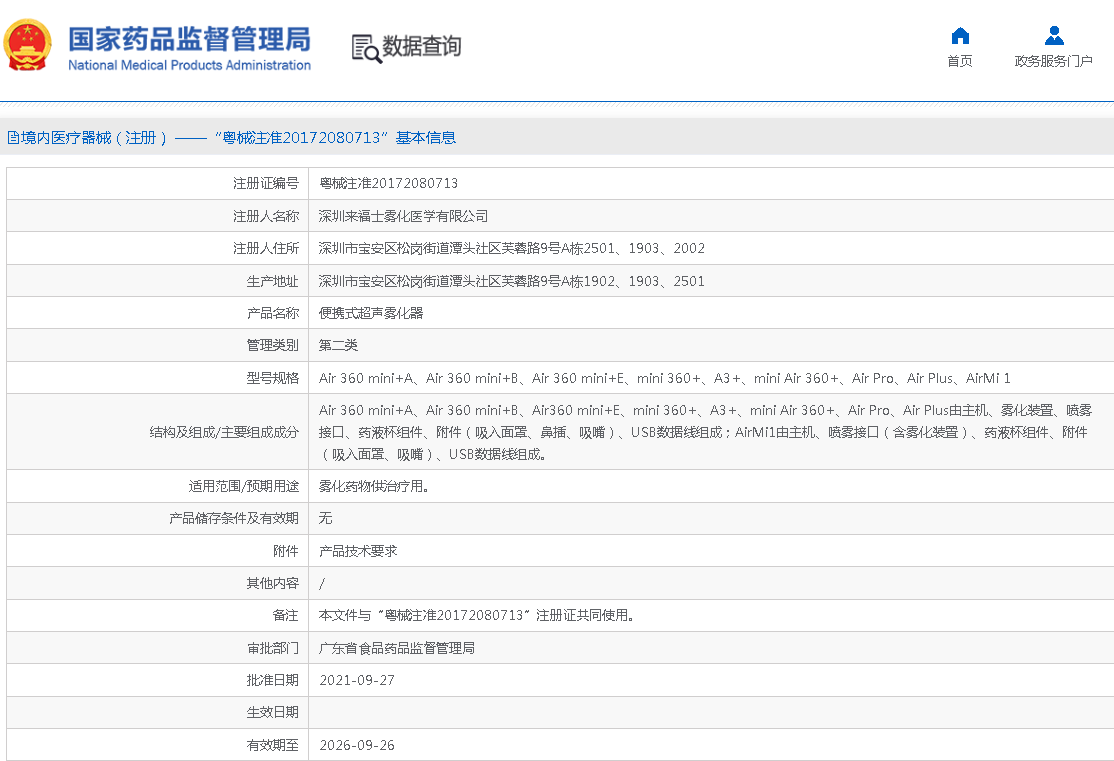This screenshot has height=761, width=1114.
Task: Click the expiry date 2026-09-26
Action: click(357, 745)
